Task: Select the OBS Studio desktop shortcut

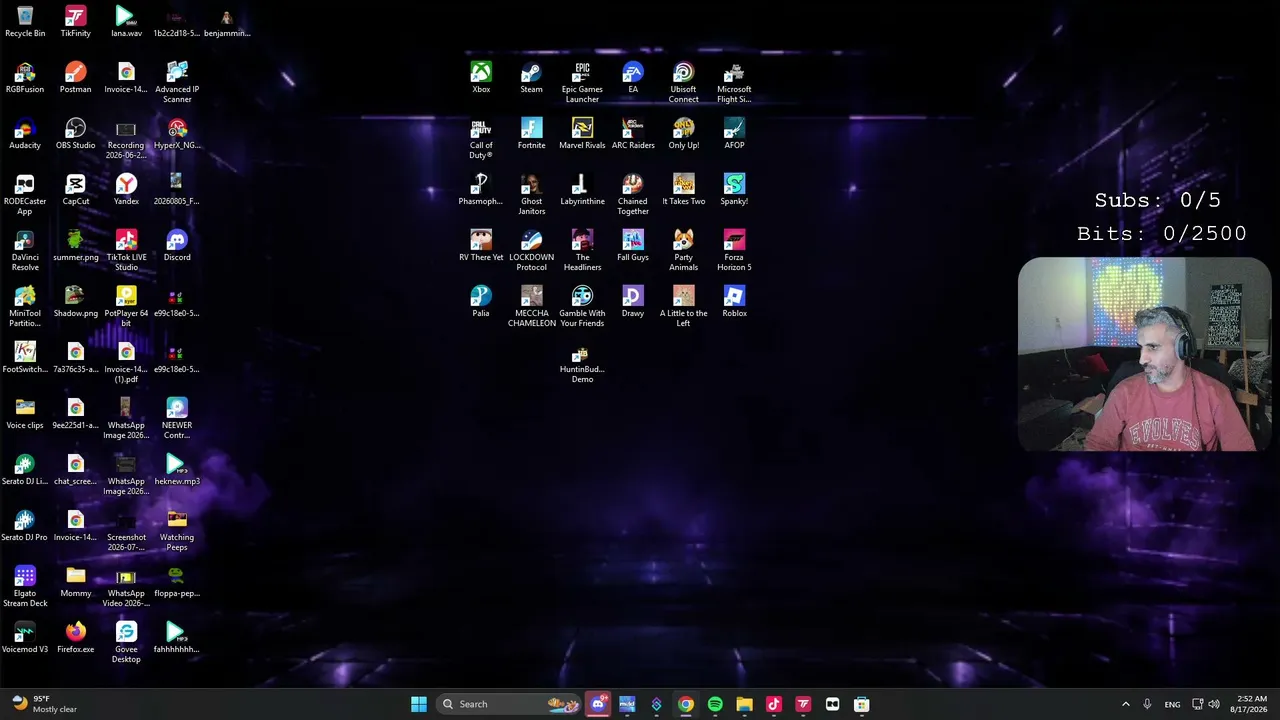Action: pyautogui.click(x=75, y=133)
